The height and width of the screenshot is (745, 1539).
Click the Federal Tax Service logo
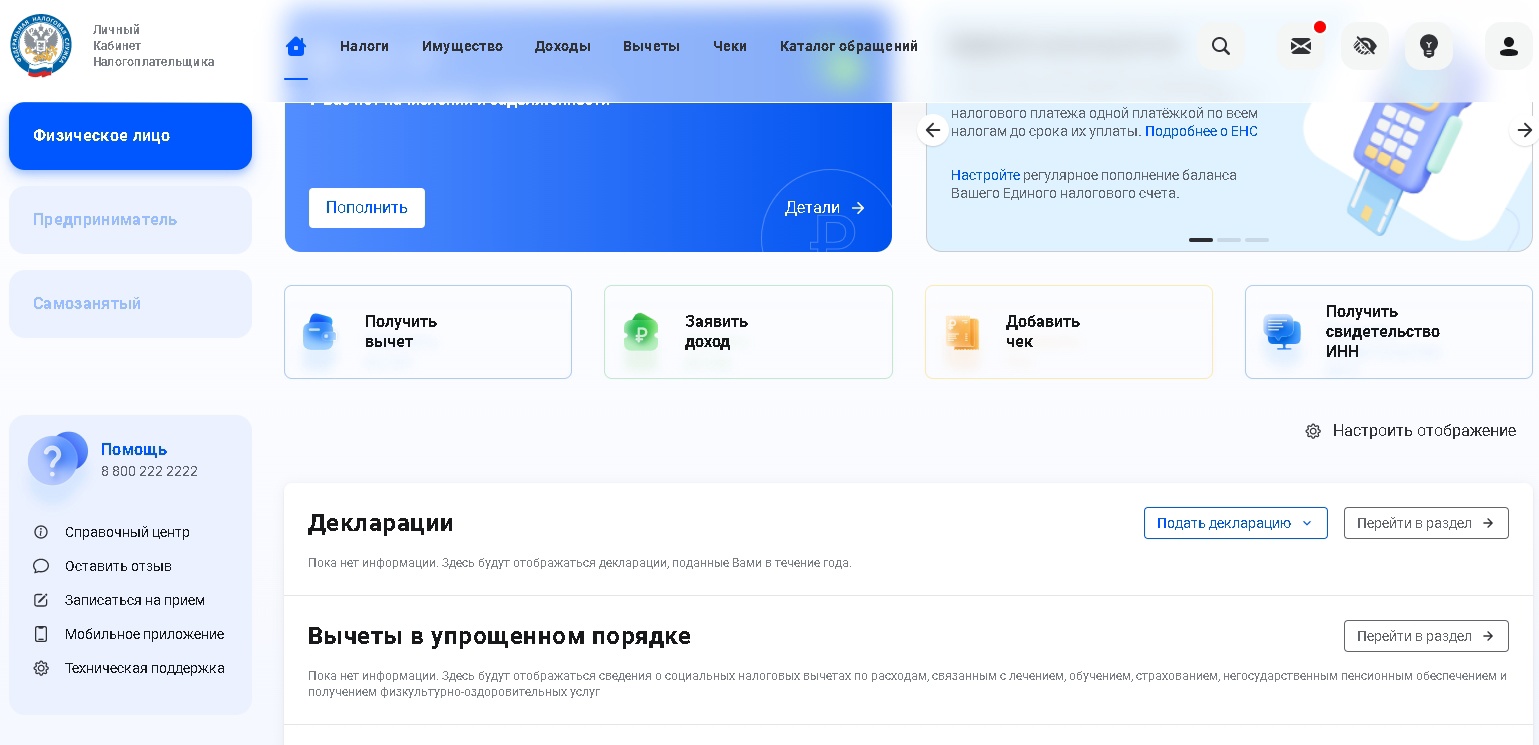pos(41,46)
